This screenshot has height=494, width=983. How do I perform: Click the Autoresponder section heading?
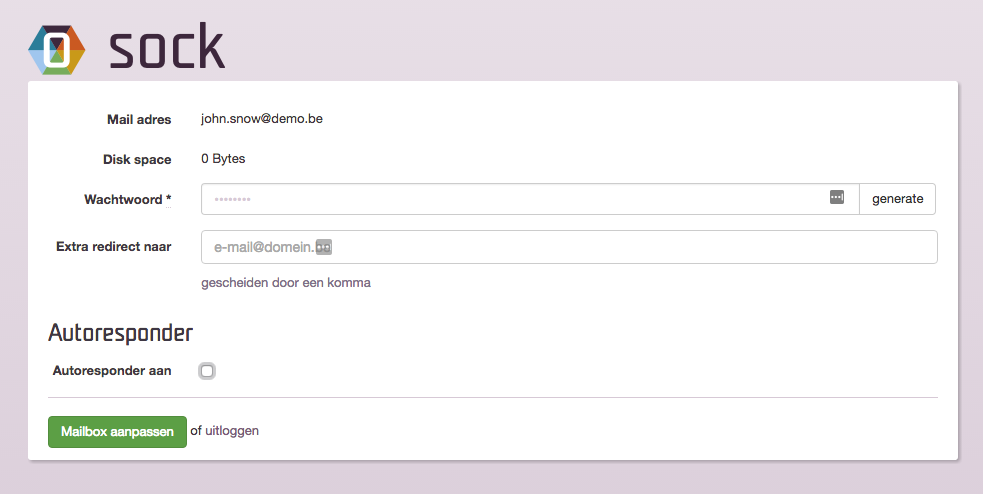(x=120, y=333)
